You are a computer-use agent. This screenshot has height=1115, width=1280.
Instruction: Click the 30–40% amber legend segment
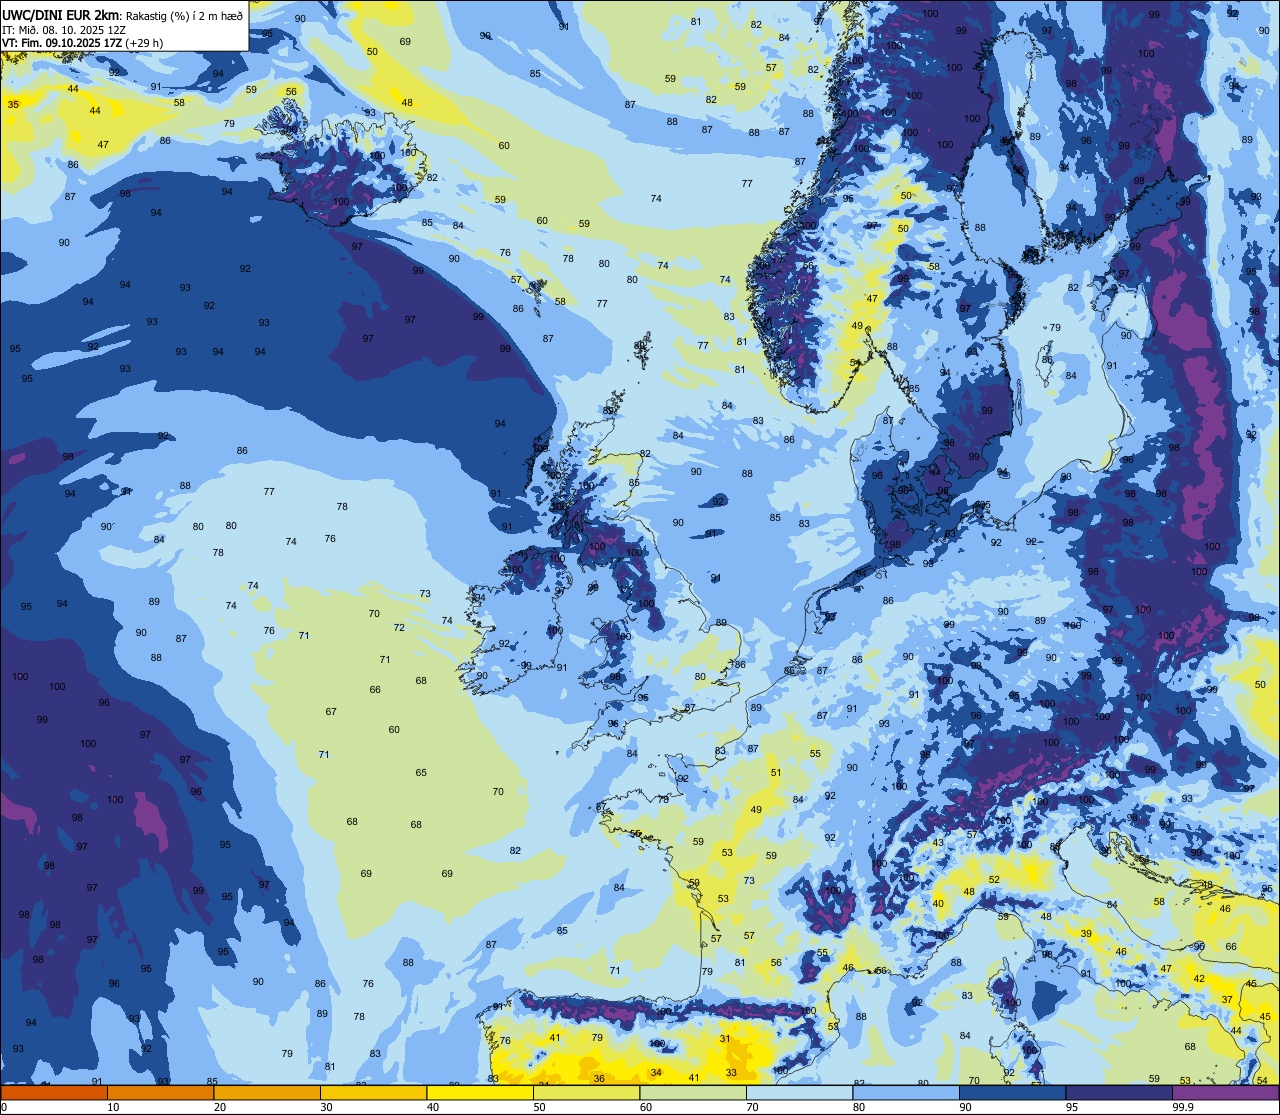click(x=373, y=1093)
